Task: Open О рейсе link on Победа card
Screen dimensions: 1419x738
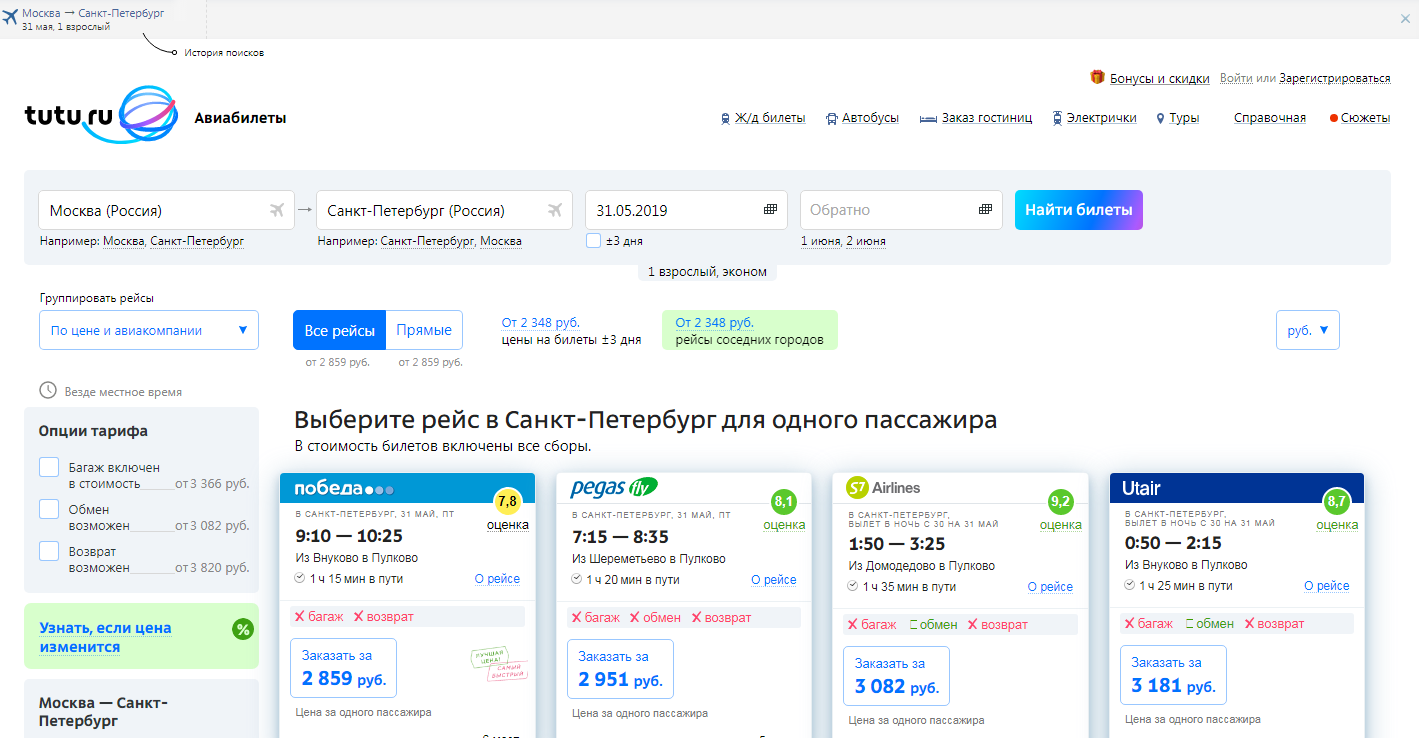Action: click(x=497, y=579)
